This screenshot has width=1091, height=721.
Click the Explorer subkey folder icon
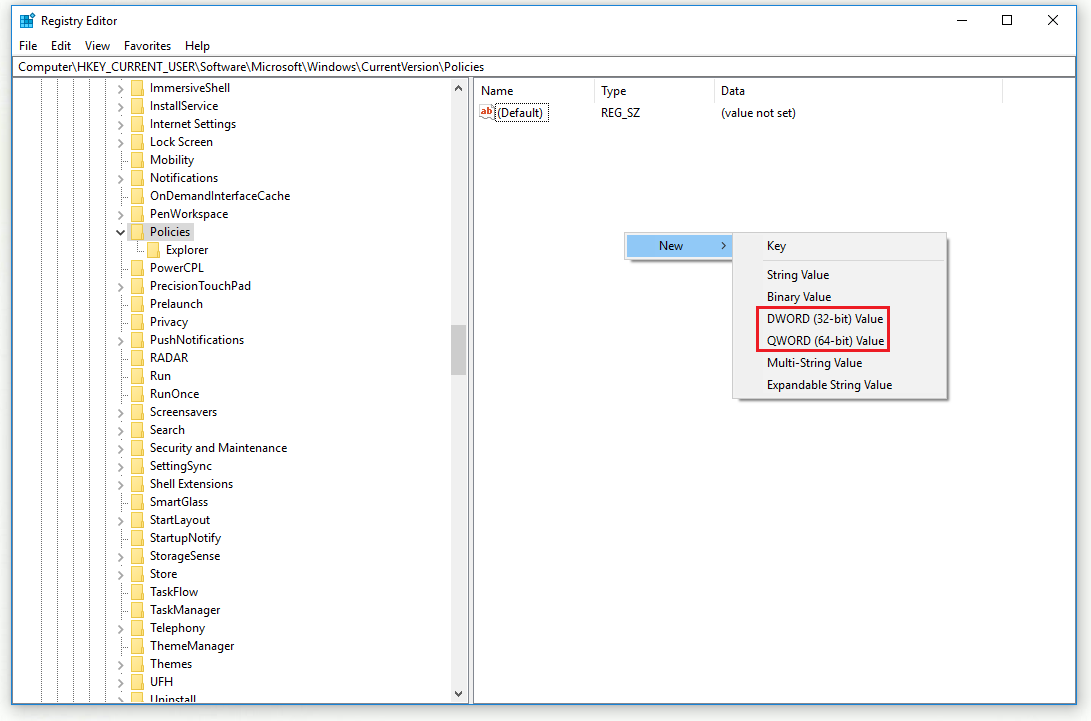click(x=153, y=250)
